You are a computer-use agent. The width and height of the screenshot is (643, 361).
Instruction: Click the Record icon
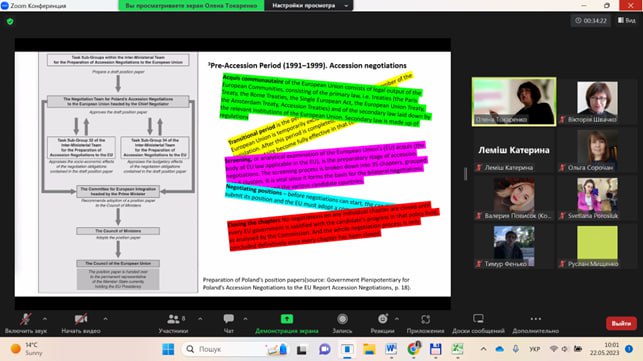coord(342,319)
